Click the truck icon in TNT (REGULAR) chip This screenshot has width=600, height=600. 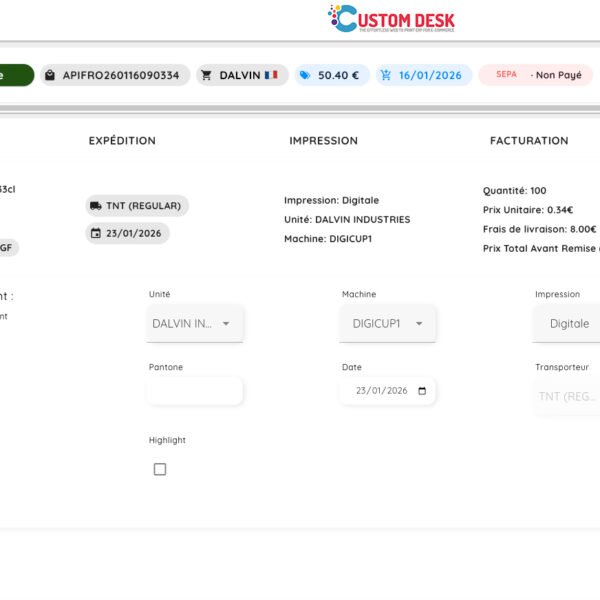96,206
